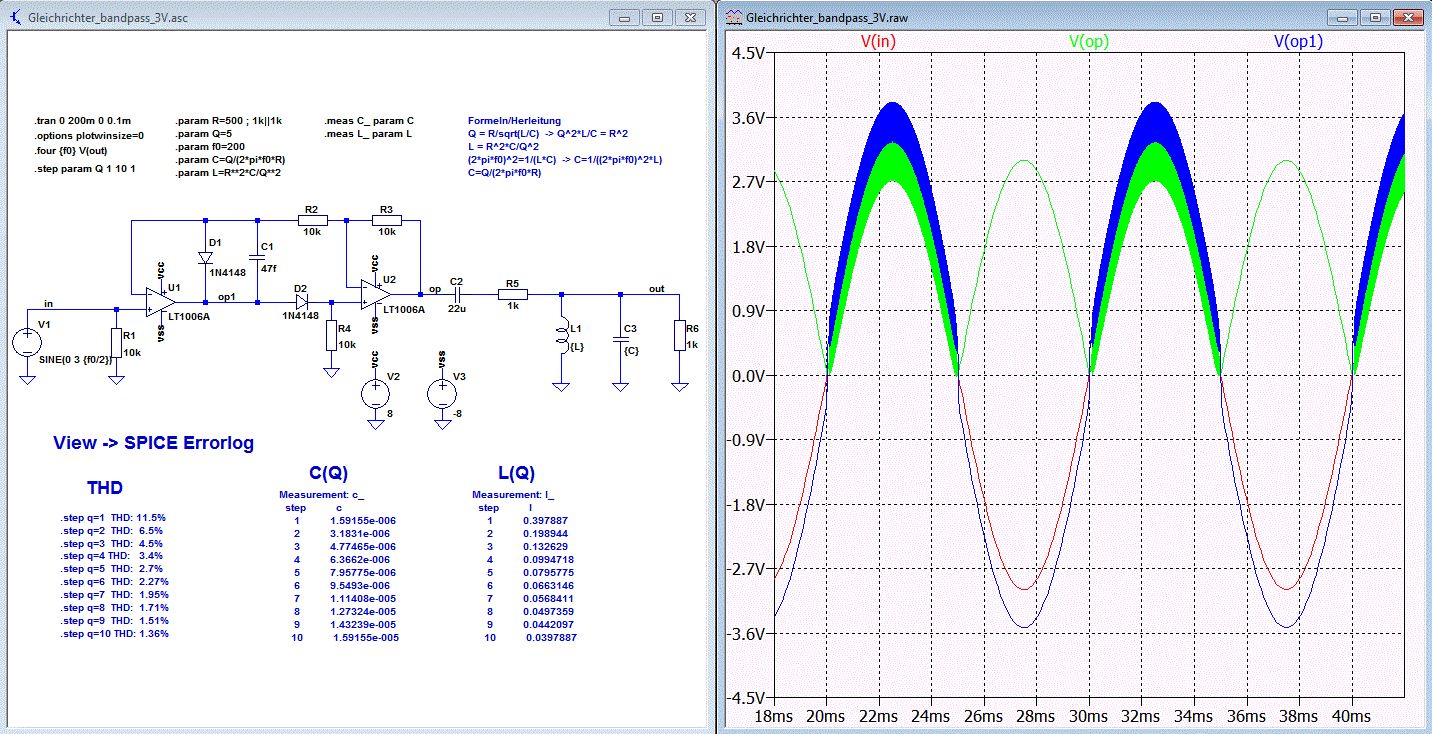Select the C1 47f capacitor
Viewport: 1432px width, 734px height.
(257, 255)
